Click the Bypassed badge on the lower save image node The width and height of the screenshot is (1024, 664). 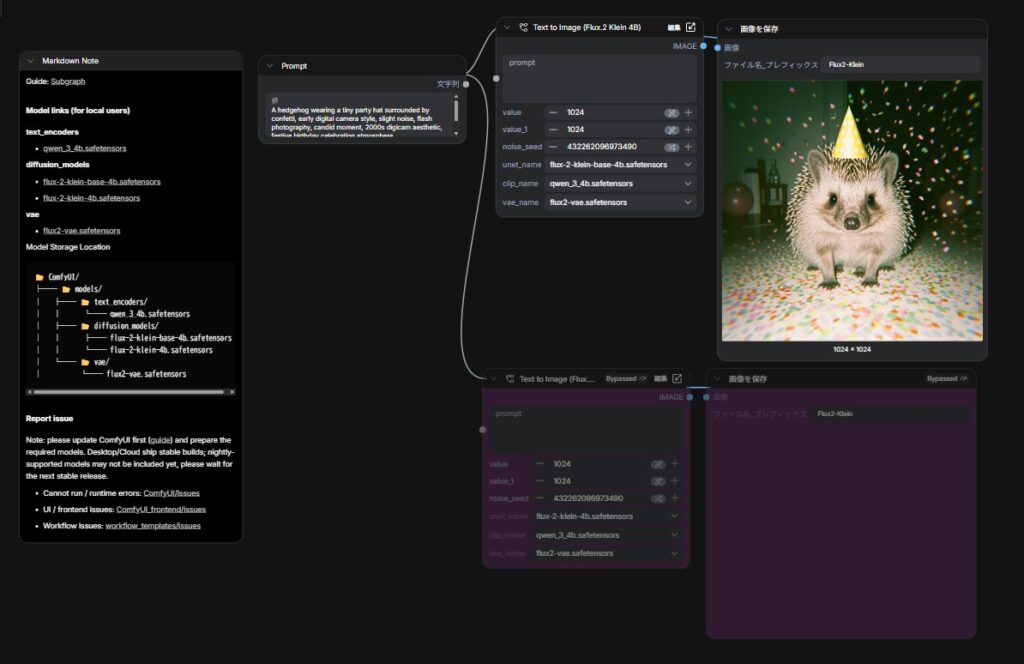click(946, 379)
